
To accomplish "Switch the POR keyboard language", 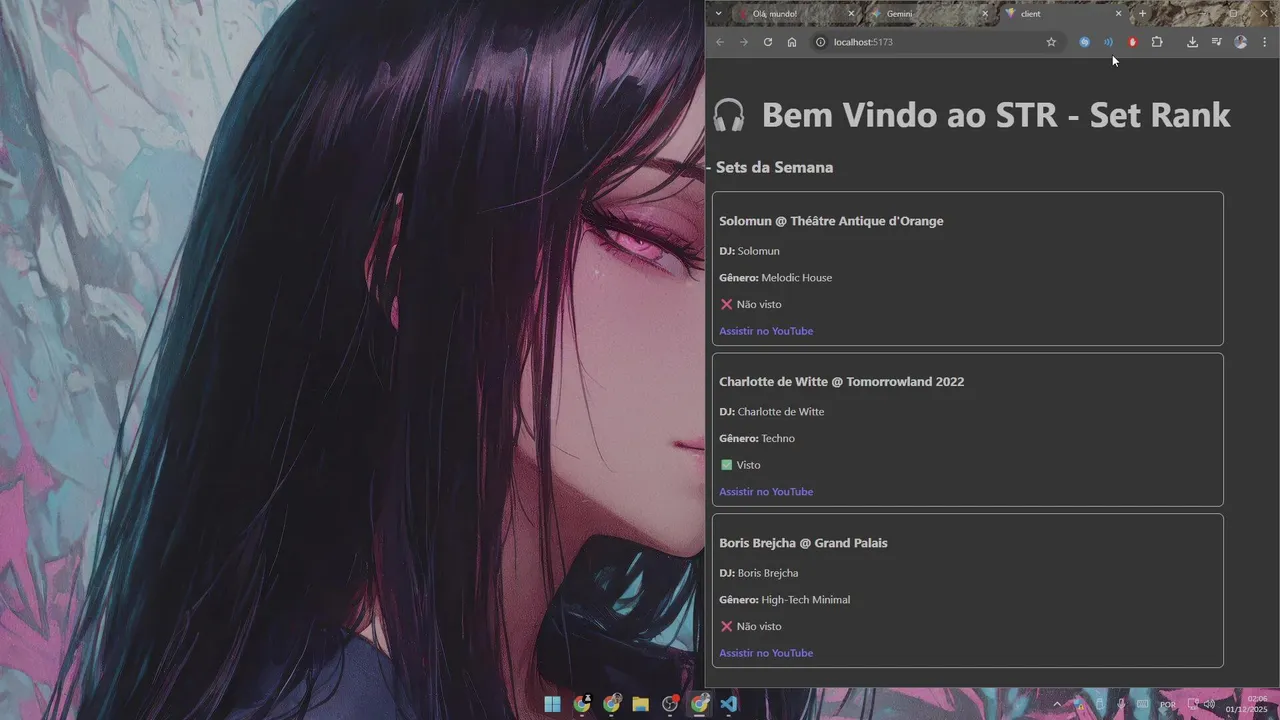I will pos(1167,704).
